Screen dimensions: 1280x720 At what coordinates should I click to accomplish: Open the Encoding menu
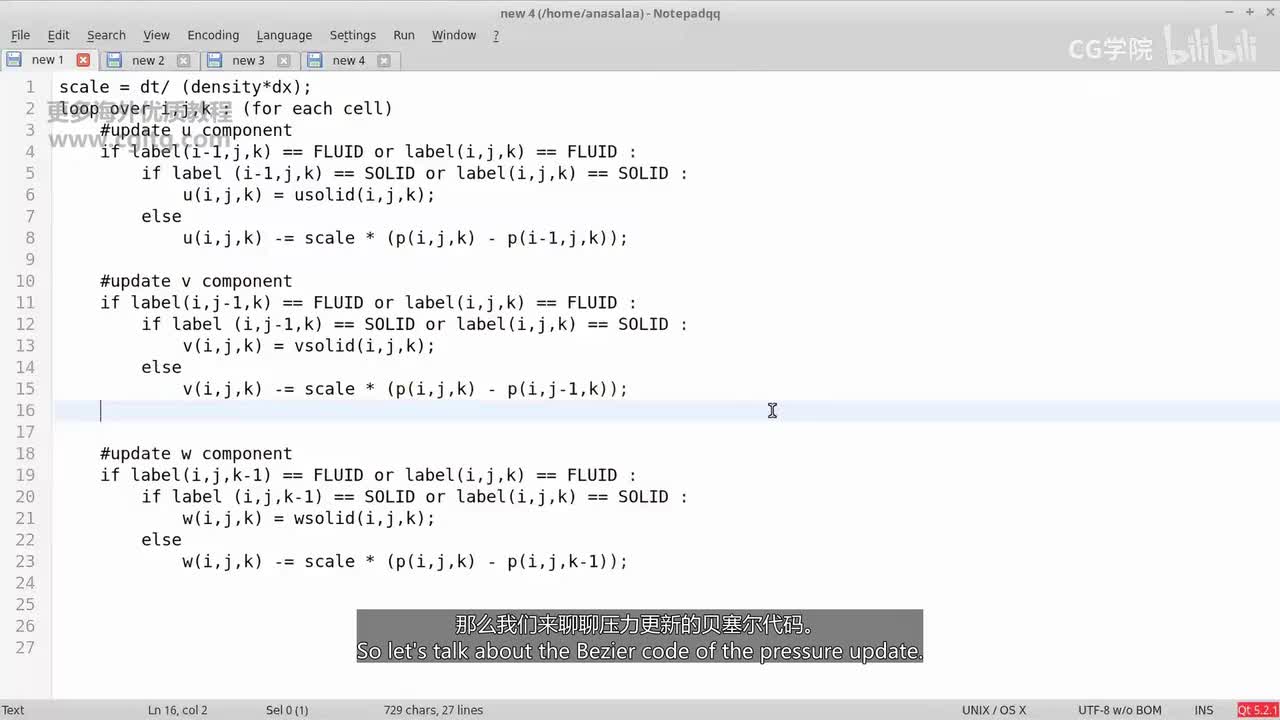(213, 35)
